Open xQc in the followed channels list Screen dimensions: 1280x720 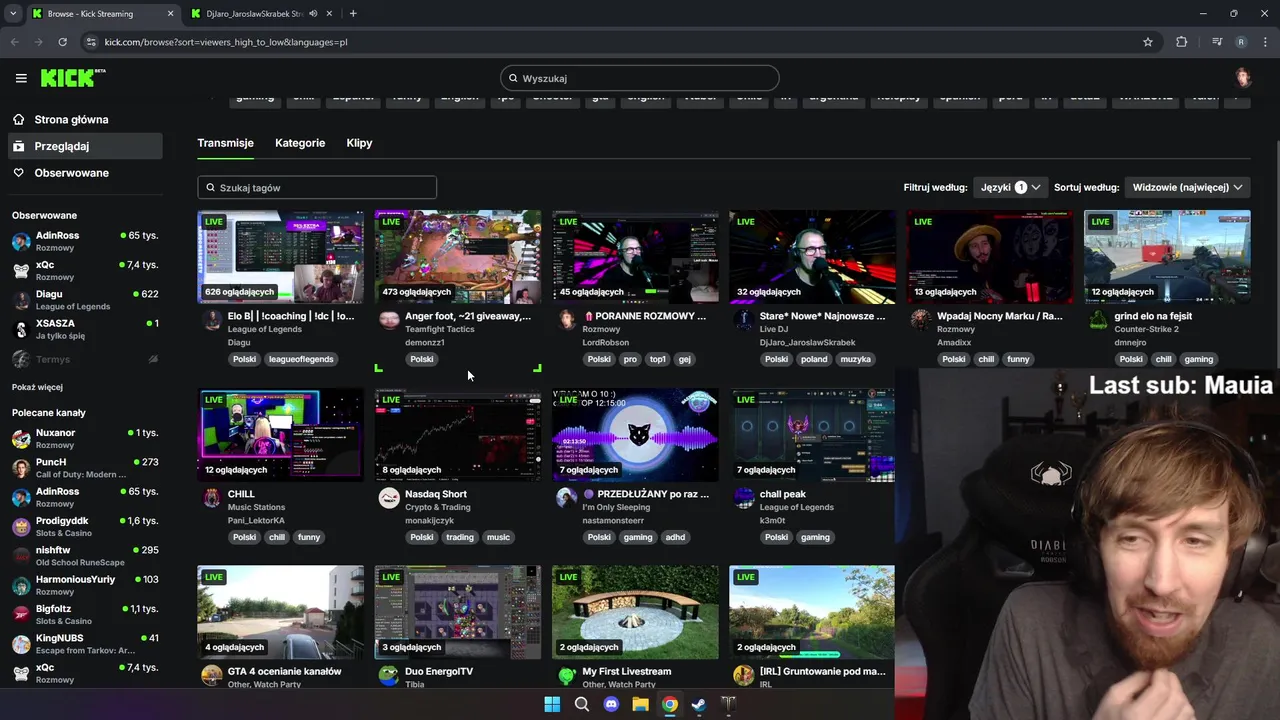pyautogui.click(x=84, y=270)
